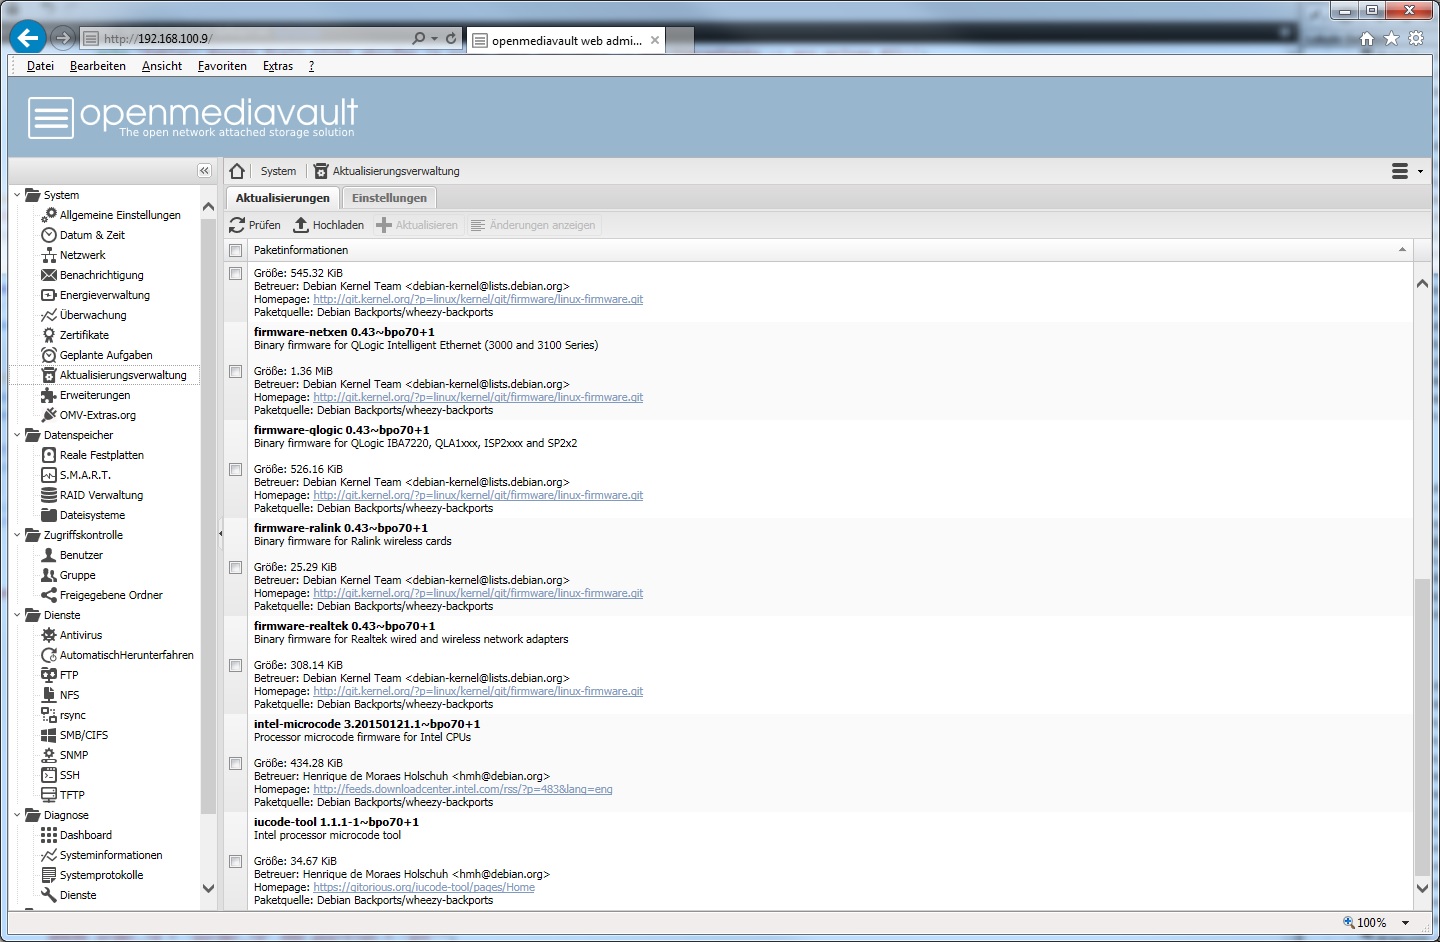Open Antivirus icon

point(48,635)
